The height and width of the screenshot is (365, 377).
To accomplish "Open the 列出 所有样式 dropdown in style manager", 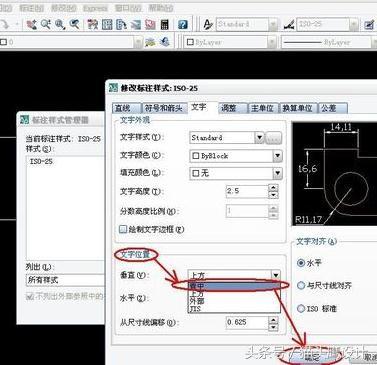I will (66, 280).
